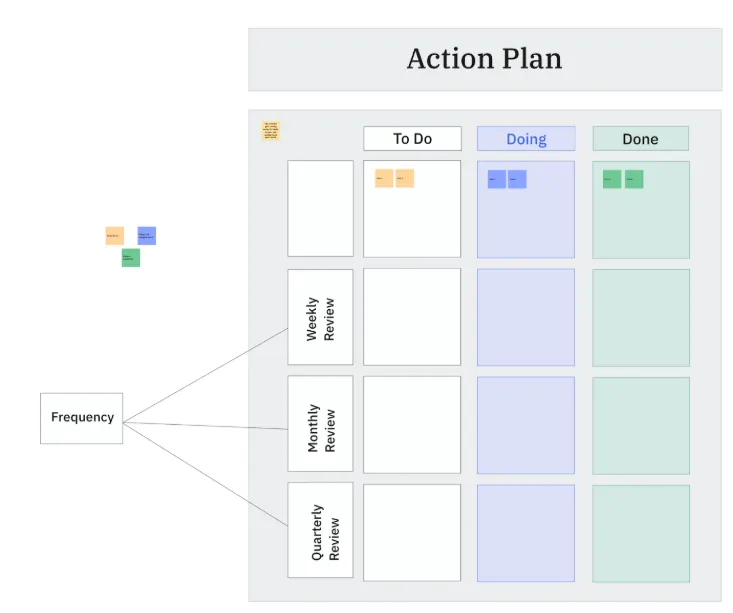Image resolution: width=733 pixels, height=613 pixels.
Task: Click the Done cell in Quarterly Review row
Action: click(641, 534)
